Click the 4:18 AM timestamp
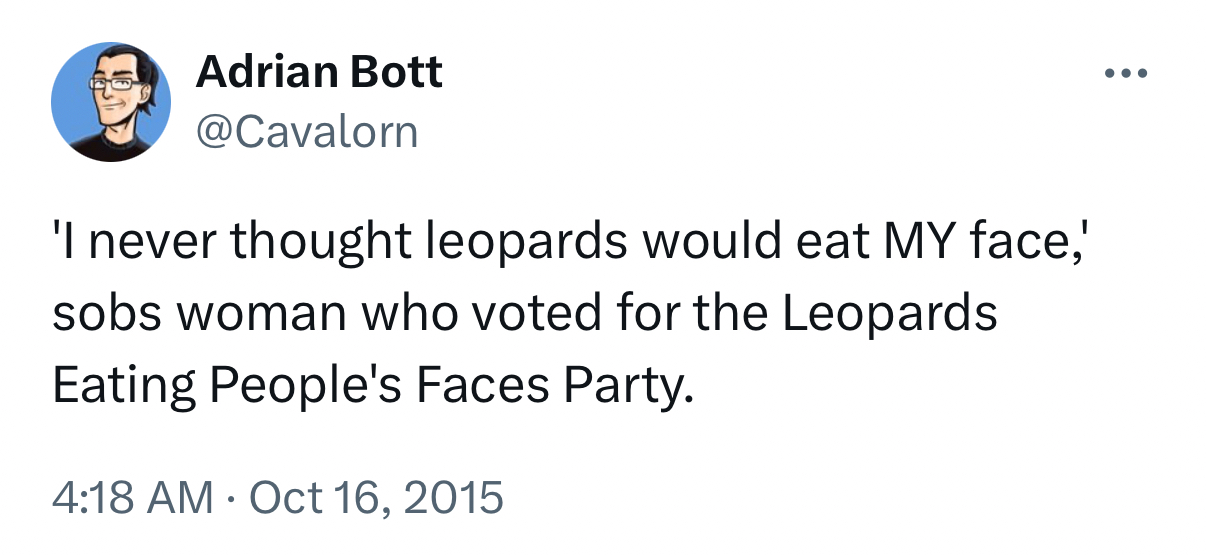The height and width of the screenshot is (555, 1206). tap(132, 497)
